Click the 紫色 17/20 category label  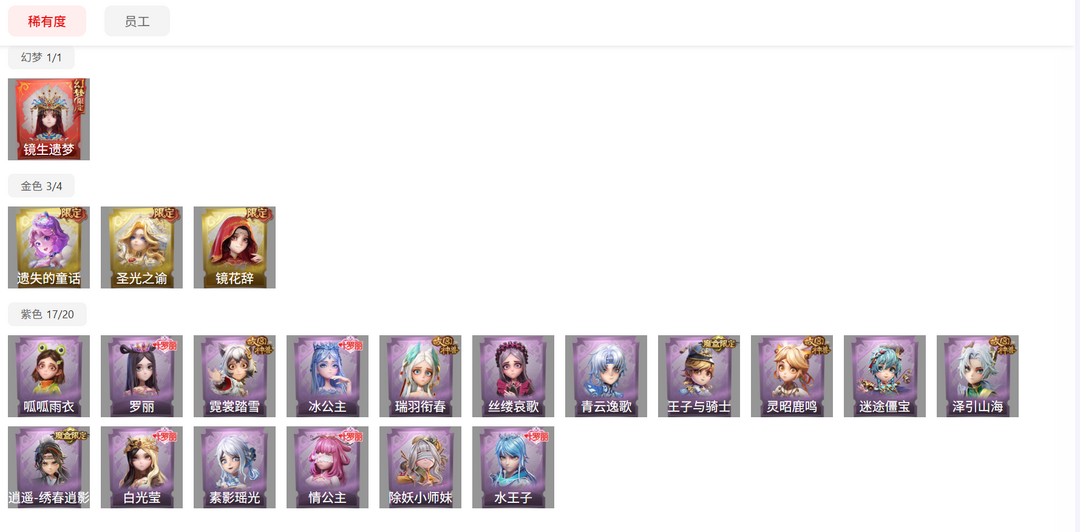(48, 314)
